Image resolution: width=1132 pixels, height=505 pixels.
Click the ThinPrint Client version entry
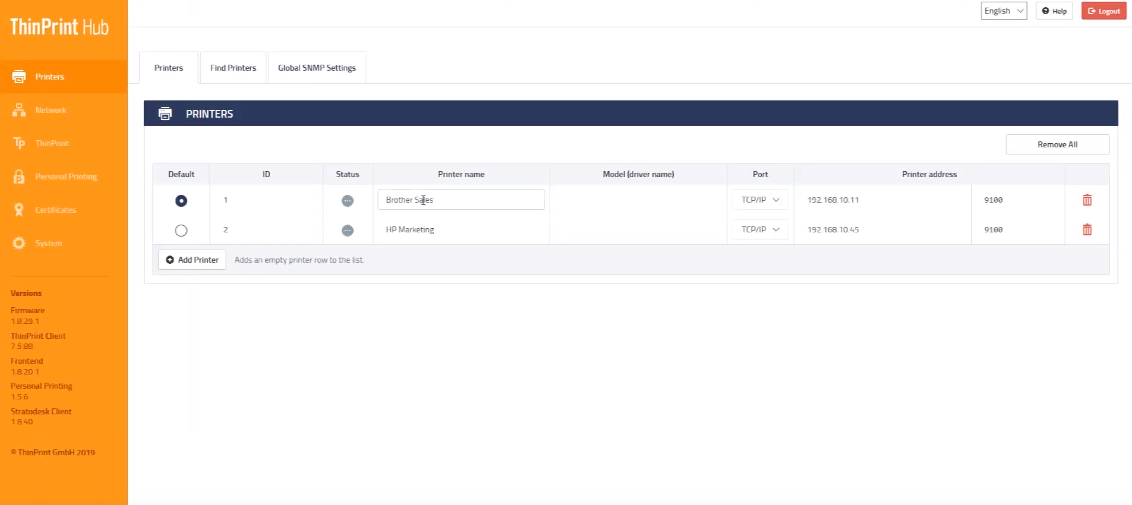[38, 341]
